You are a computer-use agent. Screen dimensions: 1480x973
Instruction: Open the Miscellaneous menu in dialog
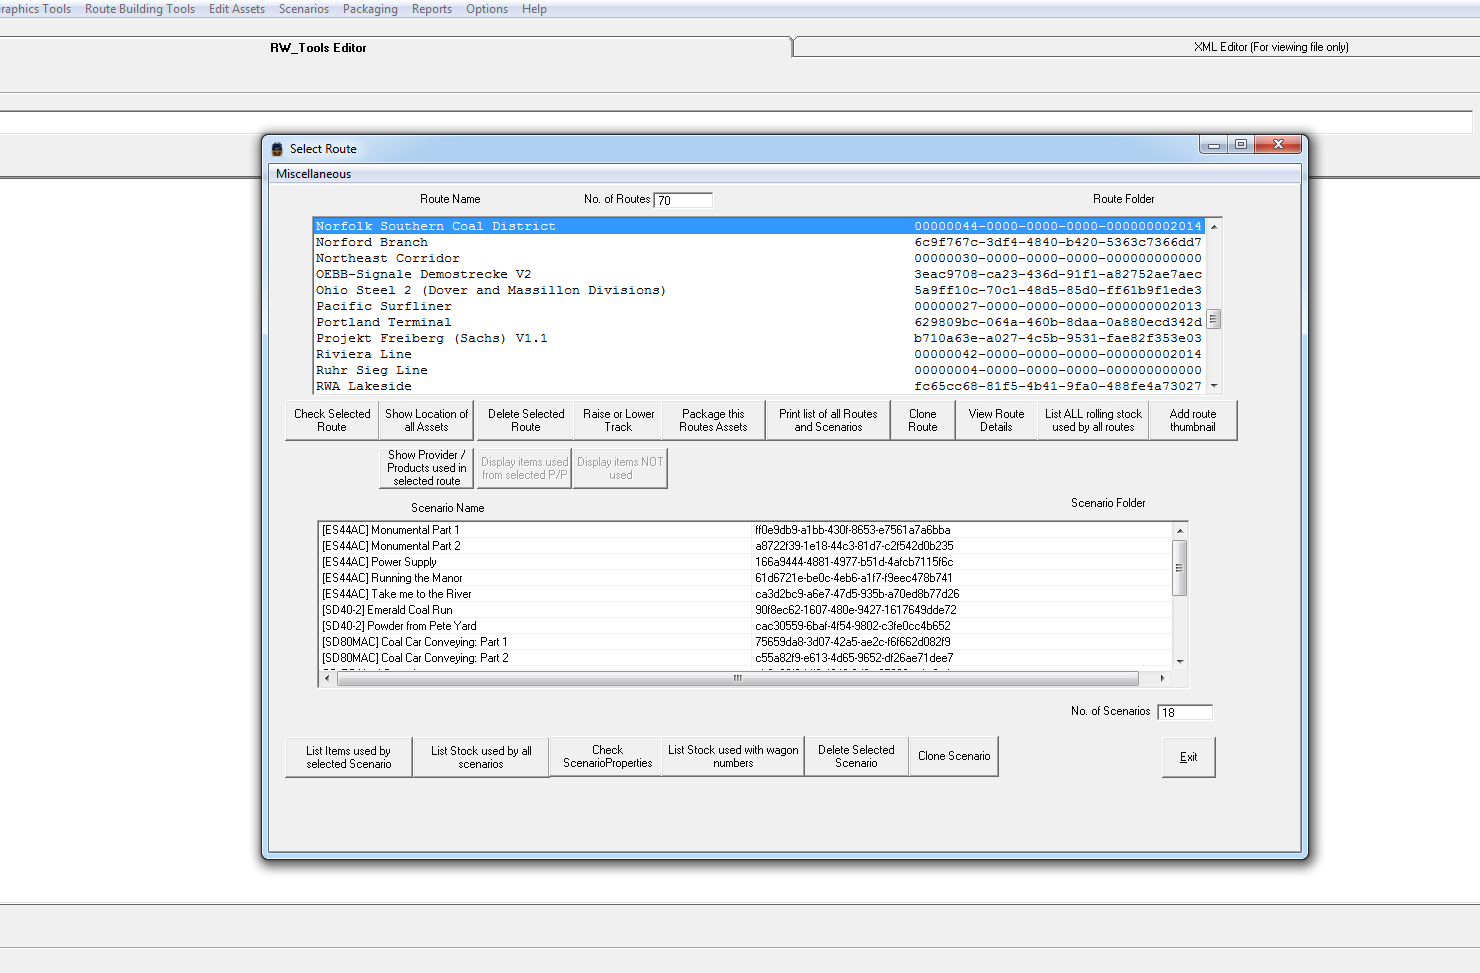coord(313,174)
